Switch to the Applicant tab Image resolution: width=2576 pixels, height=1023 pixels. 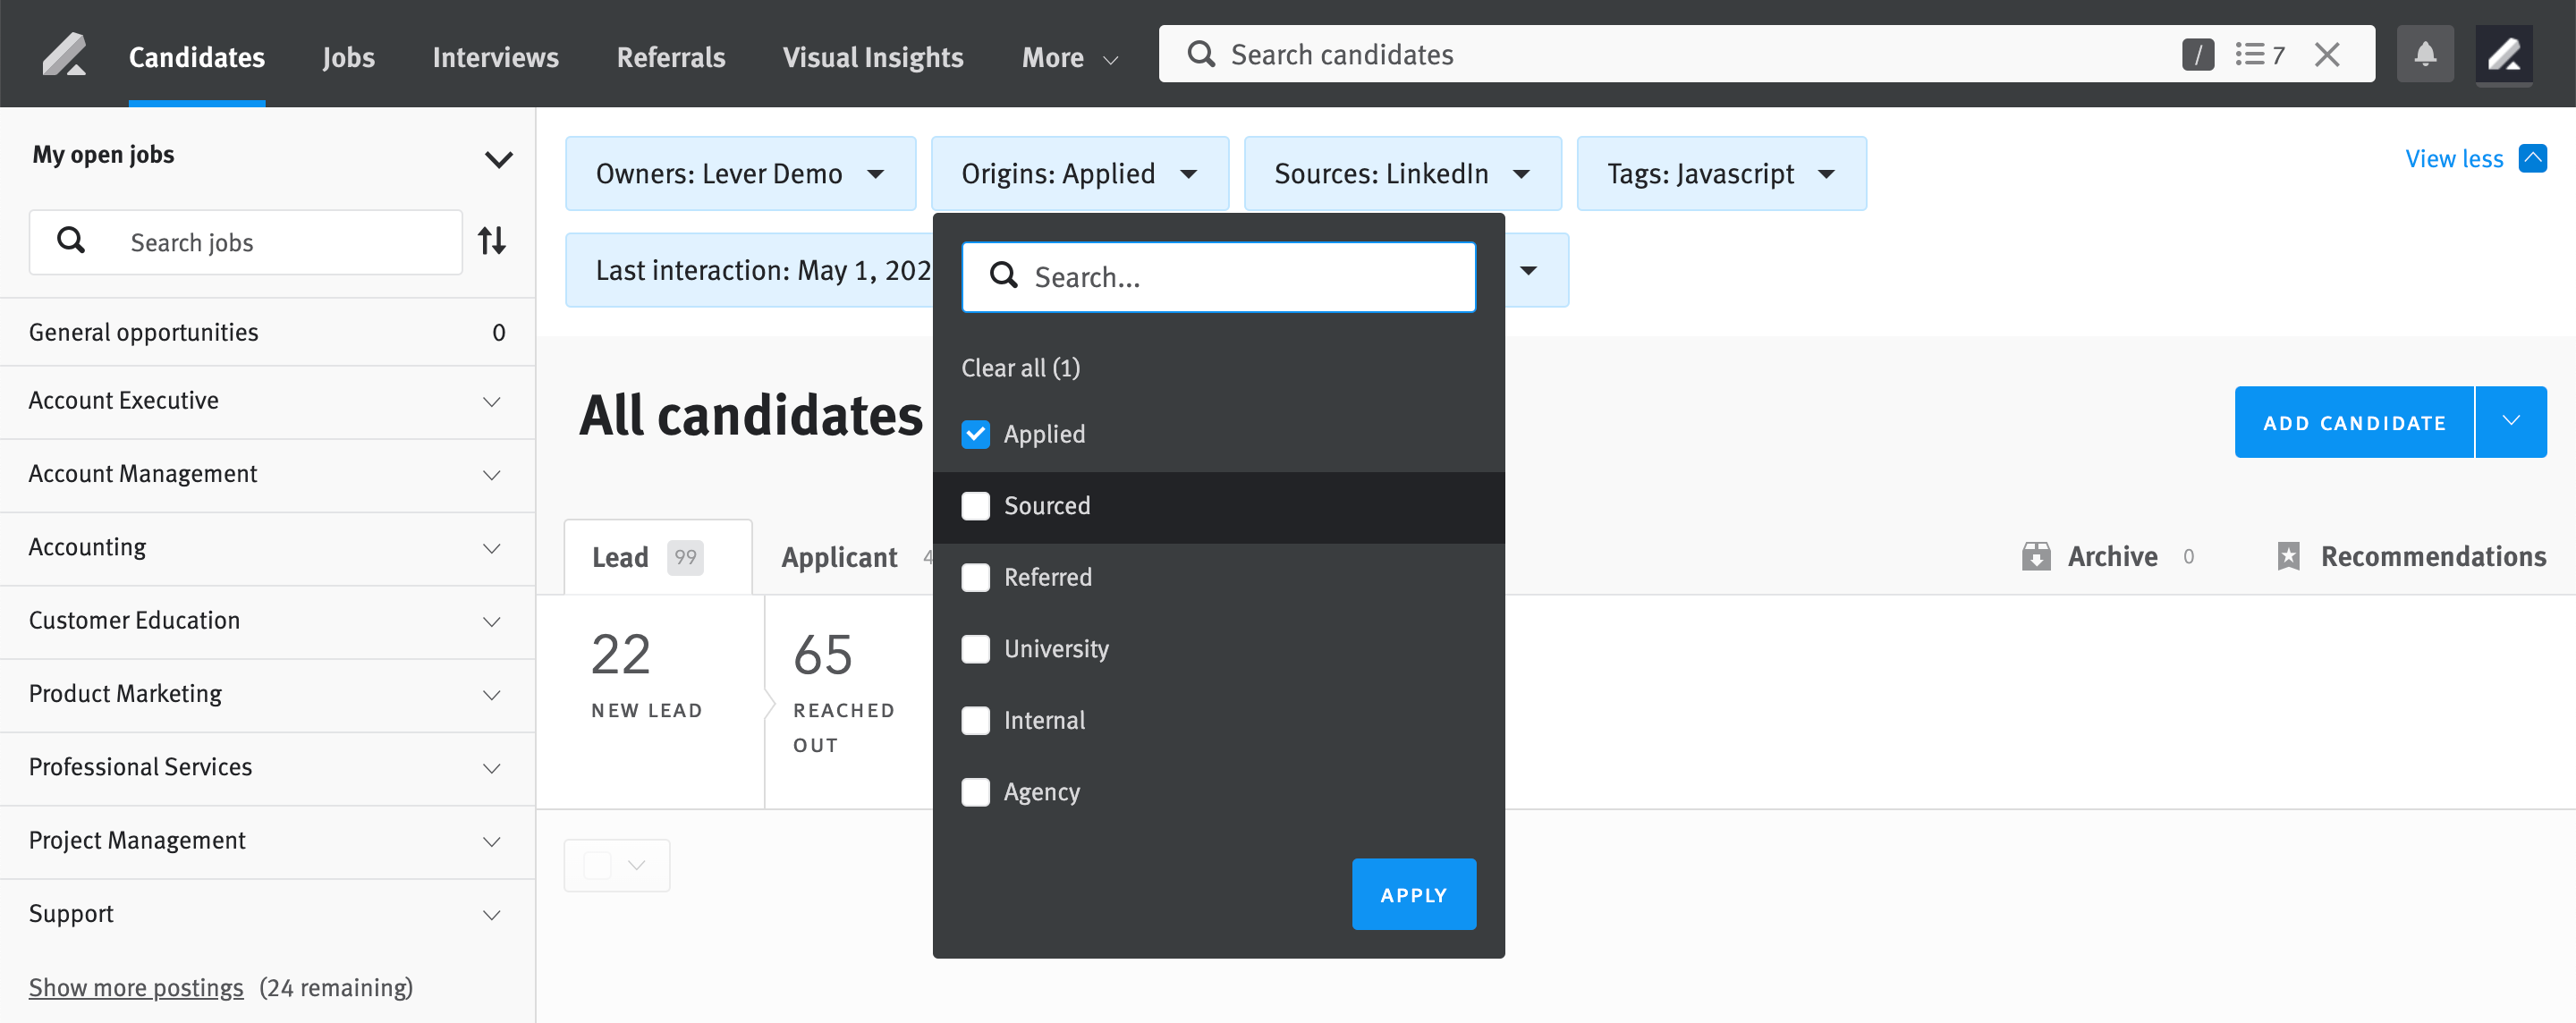pyautogui.click(x=839, y=557)
